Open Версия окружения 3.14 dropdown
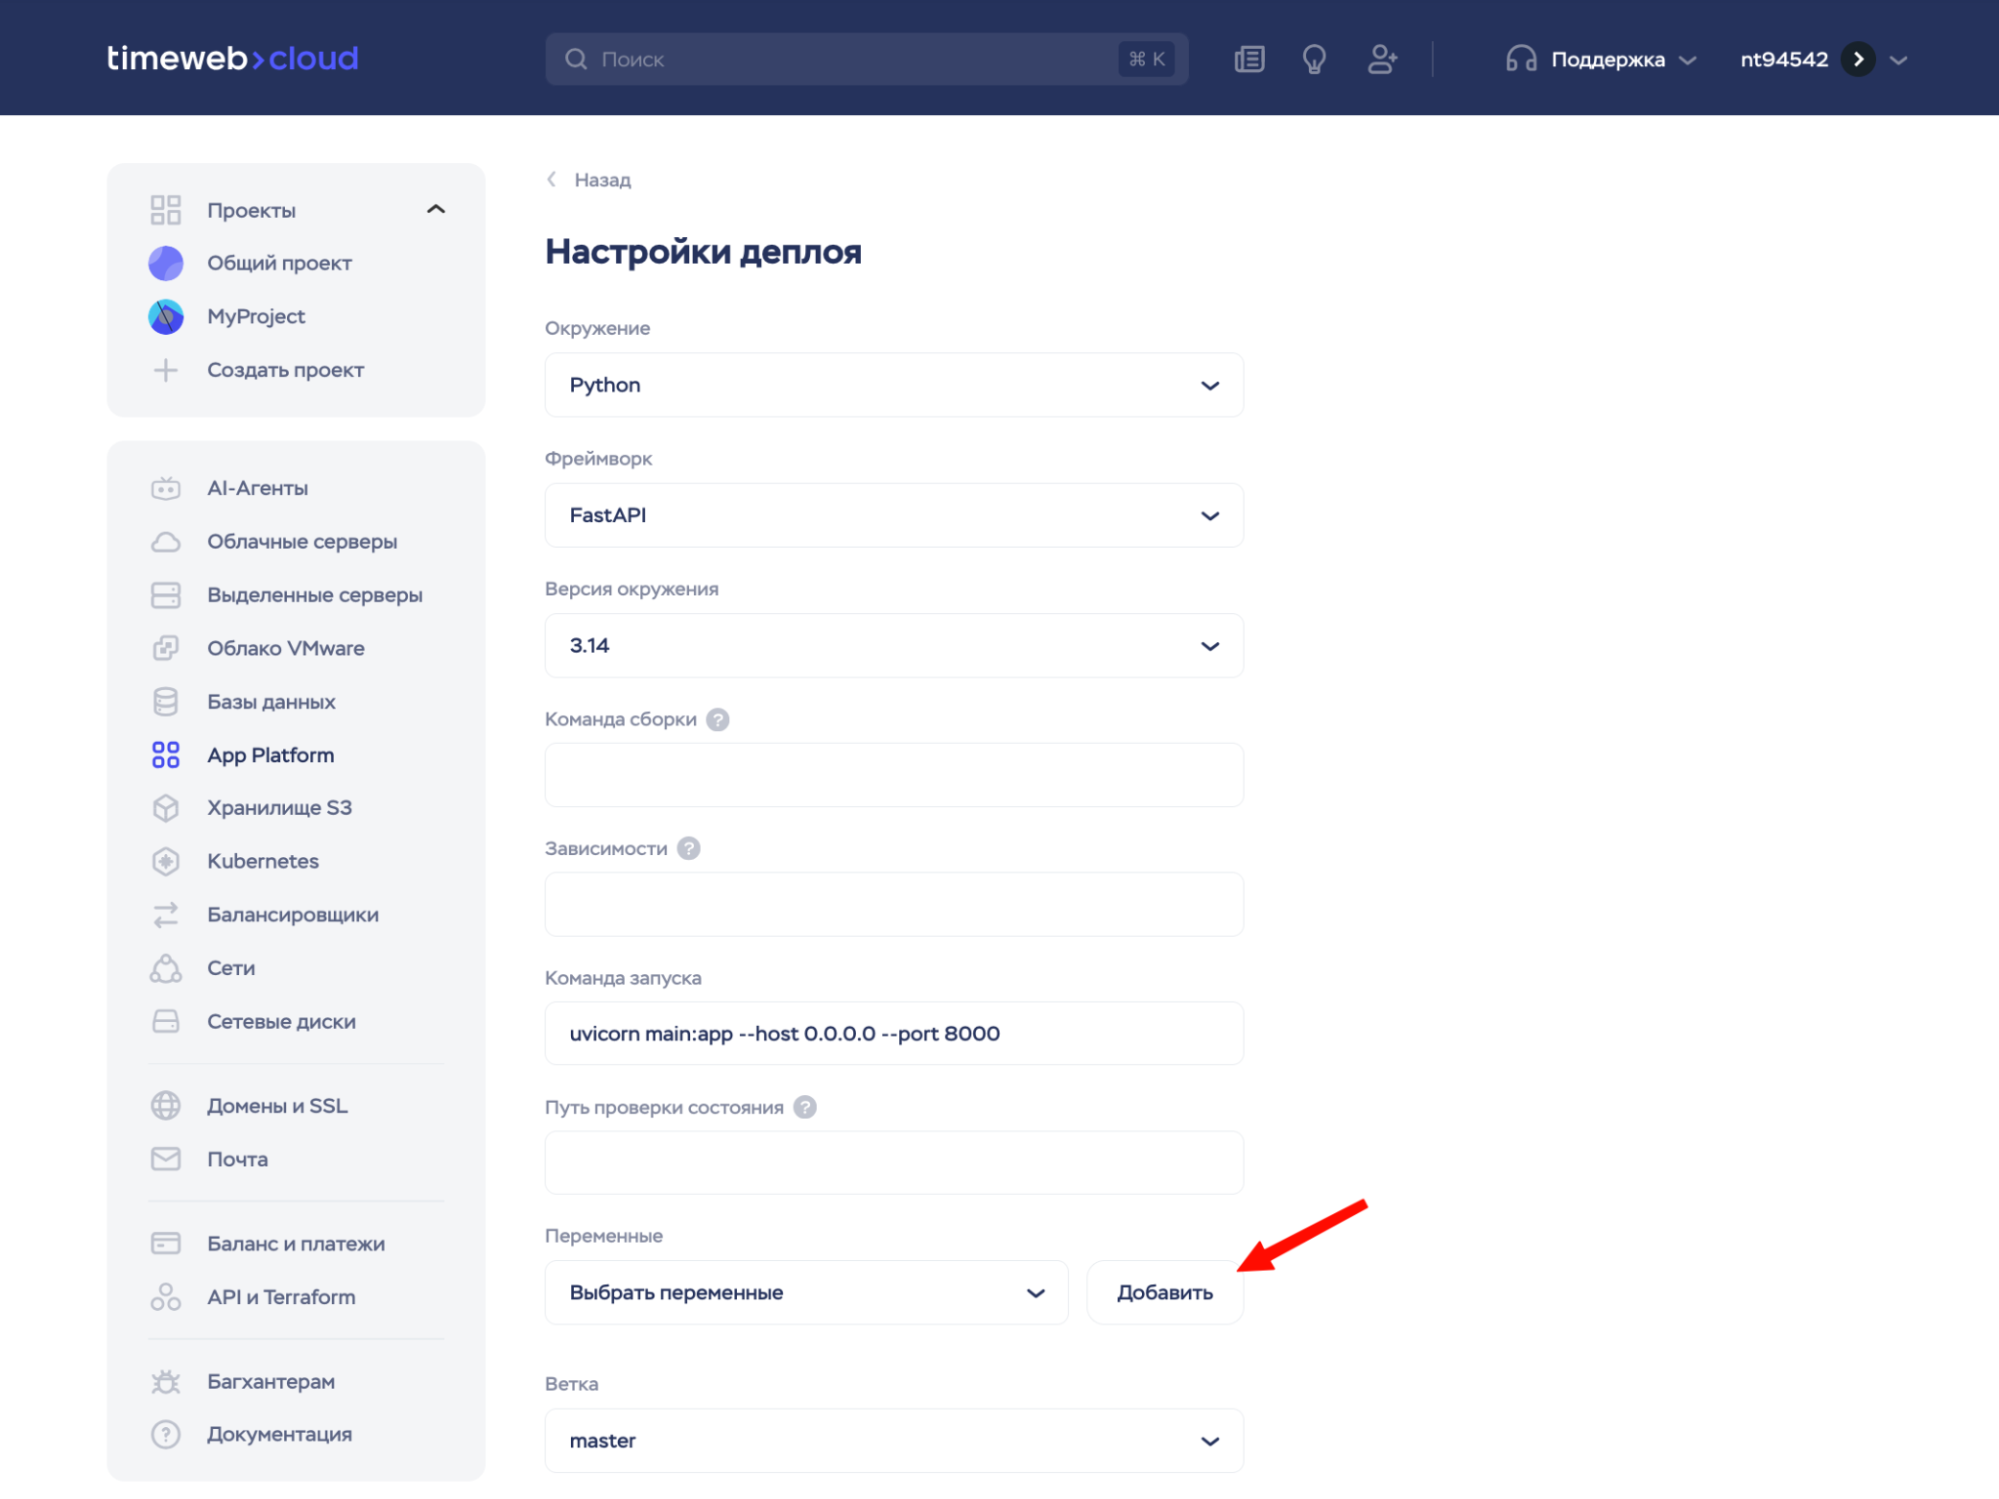1999x1499 pixels. [x=893, y=645]
